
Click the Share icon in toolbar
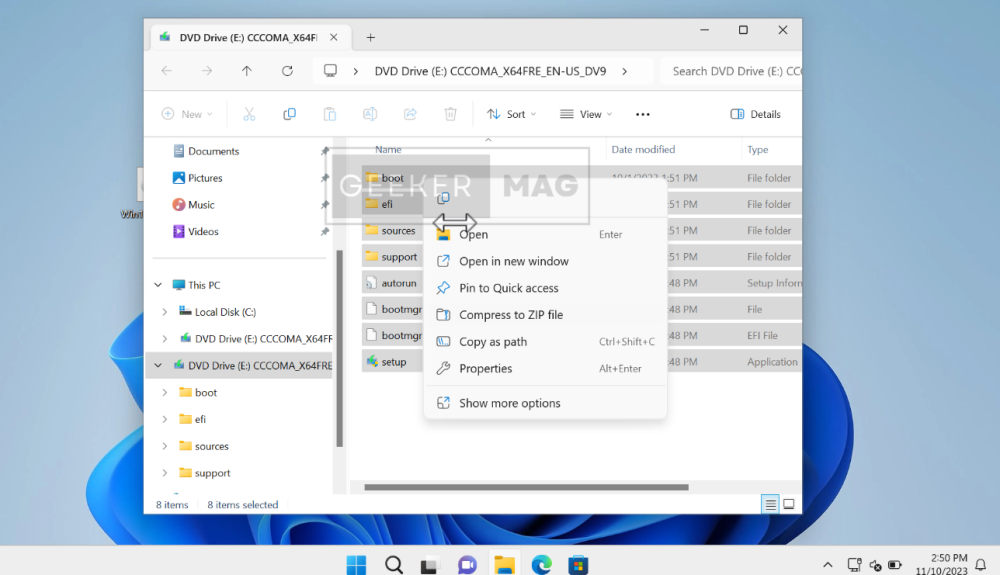coord(410,114)
